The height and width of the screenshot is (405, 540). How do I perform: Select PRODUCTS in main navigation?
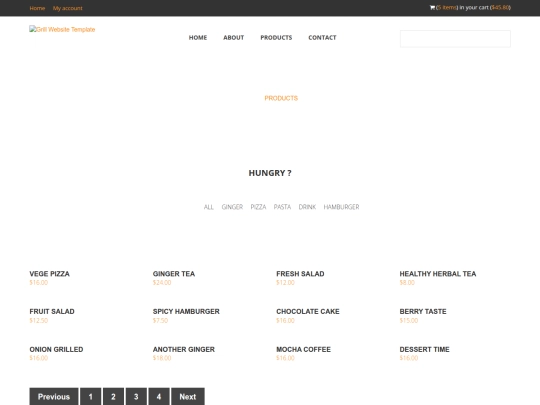pyautogui.click(x=276, y=38)
